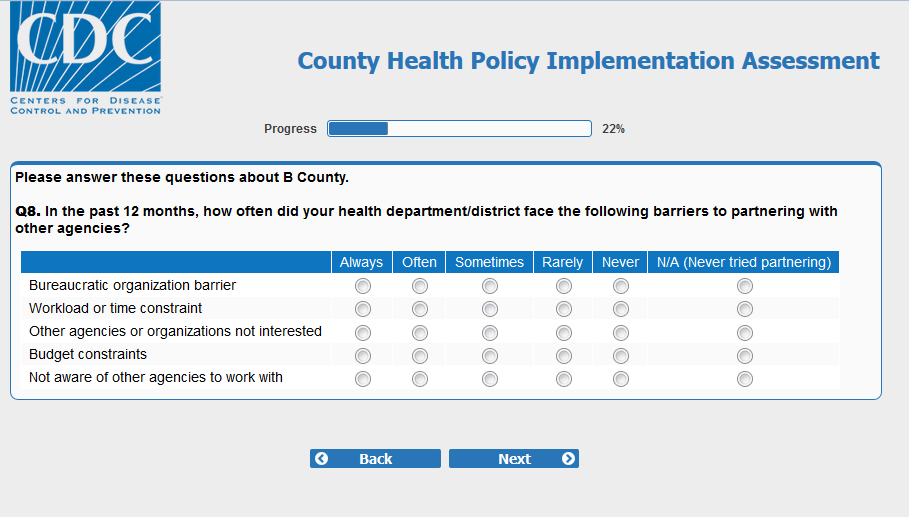Pick Never for Workload or time constraint
This screenshot has width=909, height=517.
(621, 309)
